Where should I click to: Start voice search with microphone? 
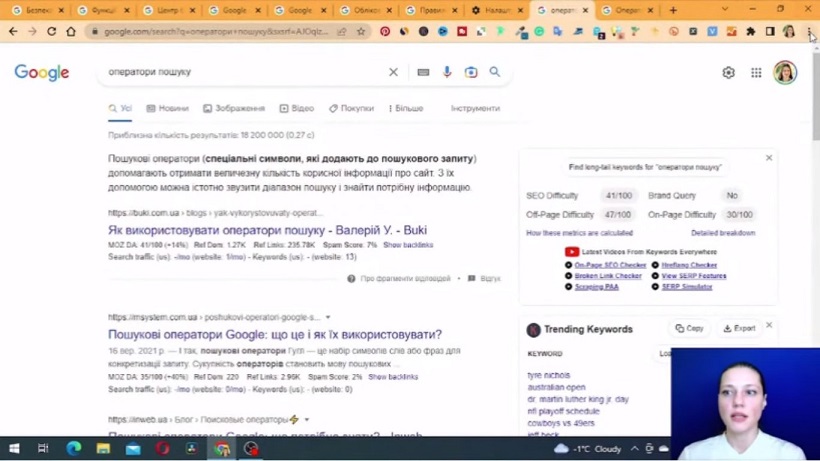tap(447, 72)
